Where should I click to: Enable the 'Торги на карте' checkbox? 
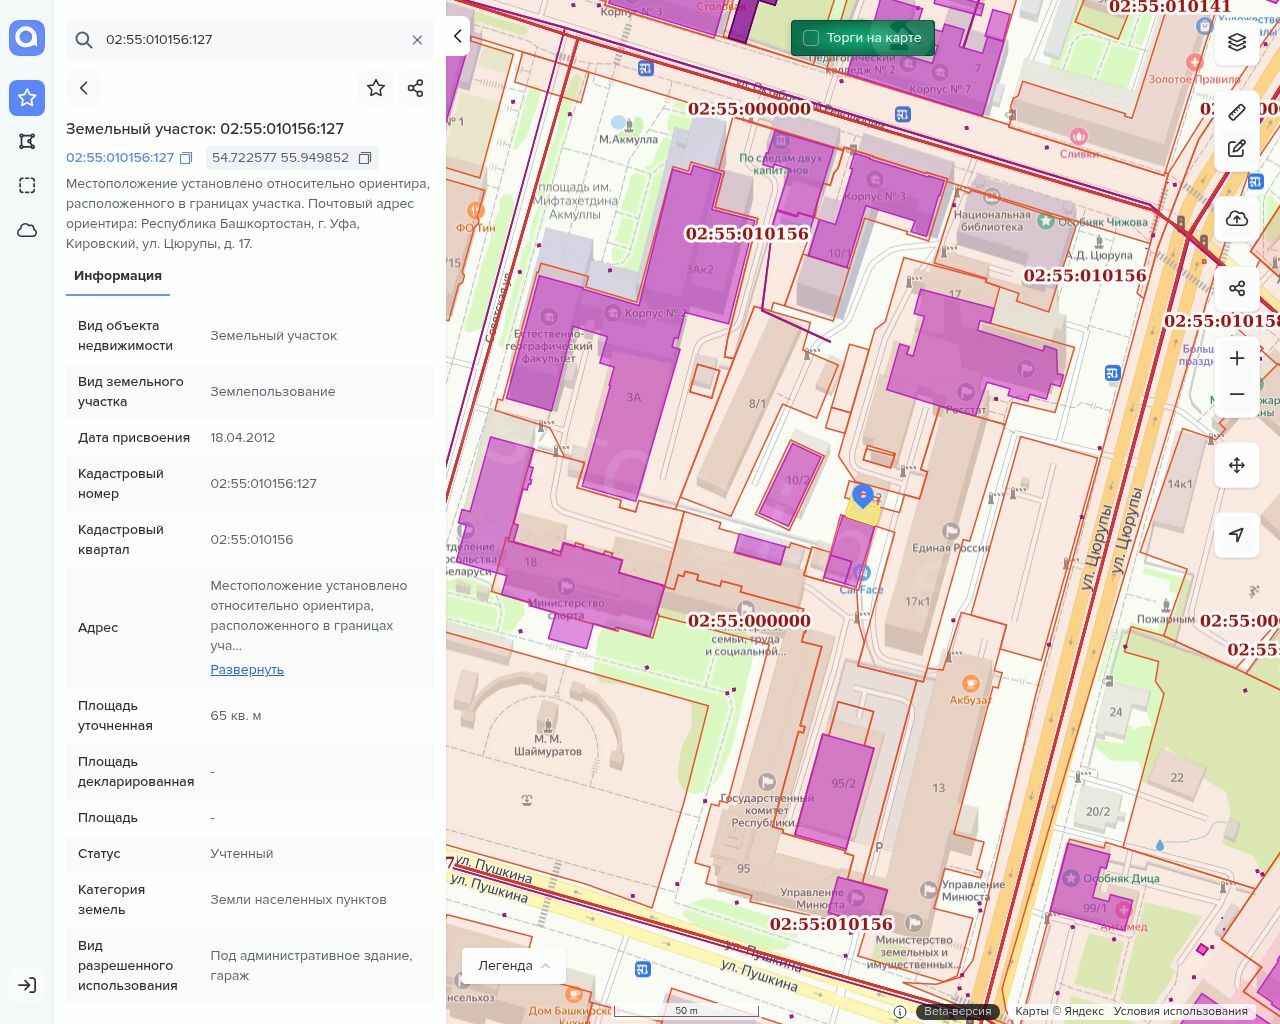[x=811, y=38]
